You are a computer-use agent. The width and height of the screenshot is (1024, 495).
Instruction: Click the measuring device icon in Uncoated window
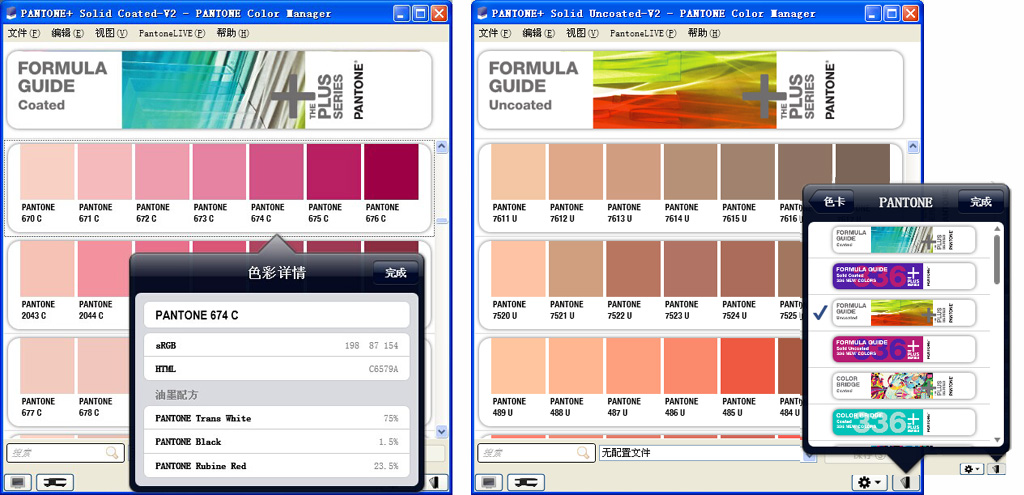526,482
